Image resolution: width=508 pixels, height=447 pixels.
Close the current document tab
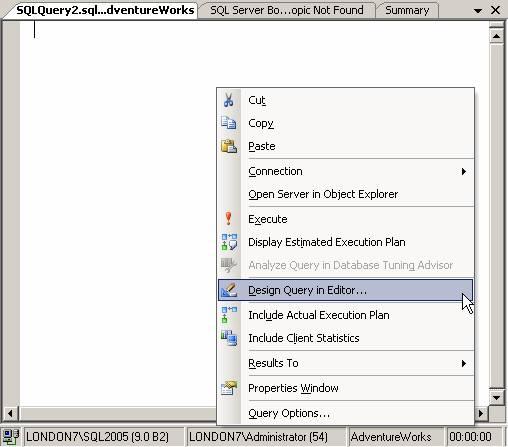coord(496,10)
